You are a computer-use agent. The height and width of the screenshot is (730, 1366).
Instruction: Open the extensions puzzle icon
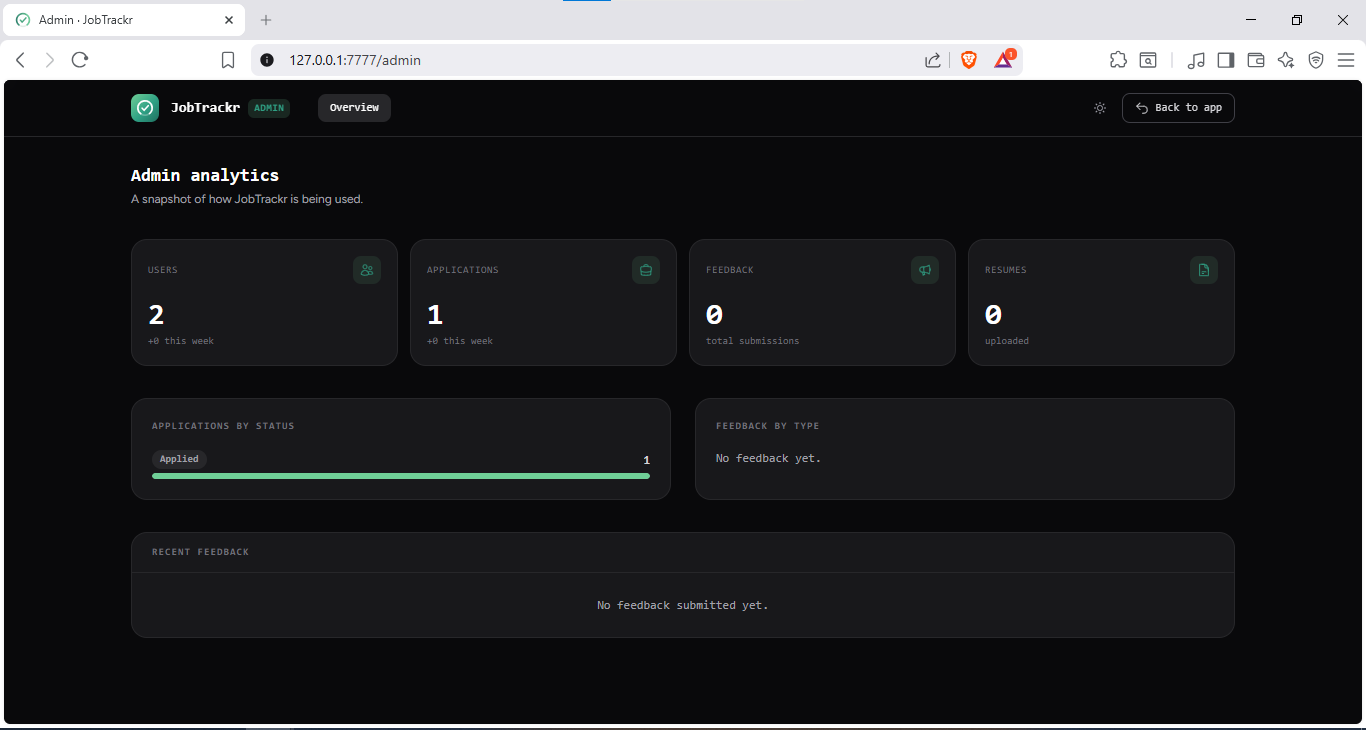click(1118, 60)
